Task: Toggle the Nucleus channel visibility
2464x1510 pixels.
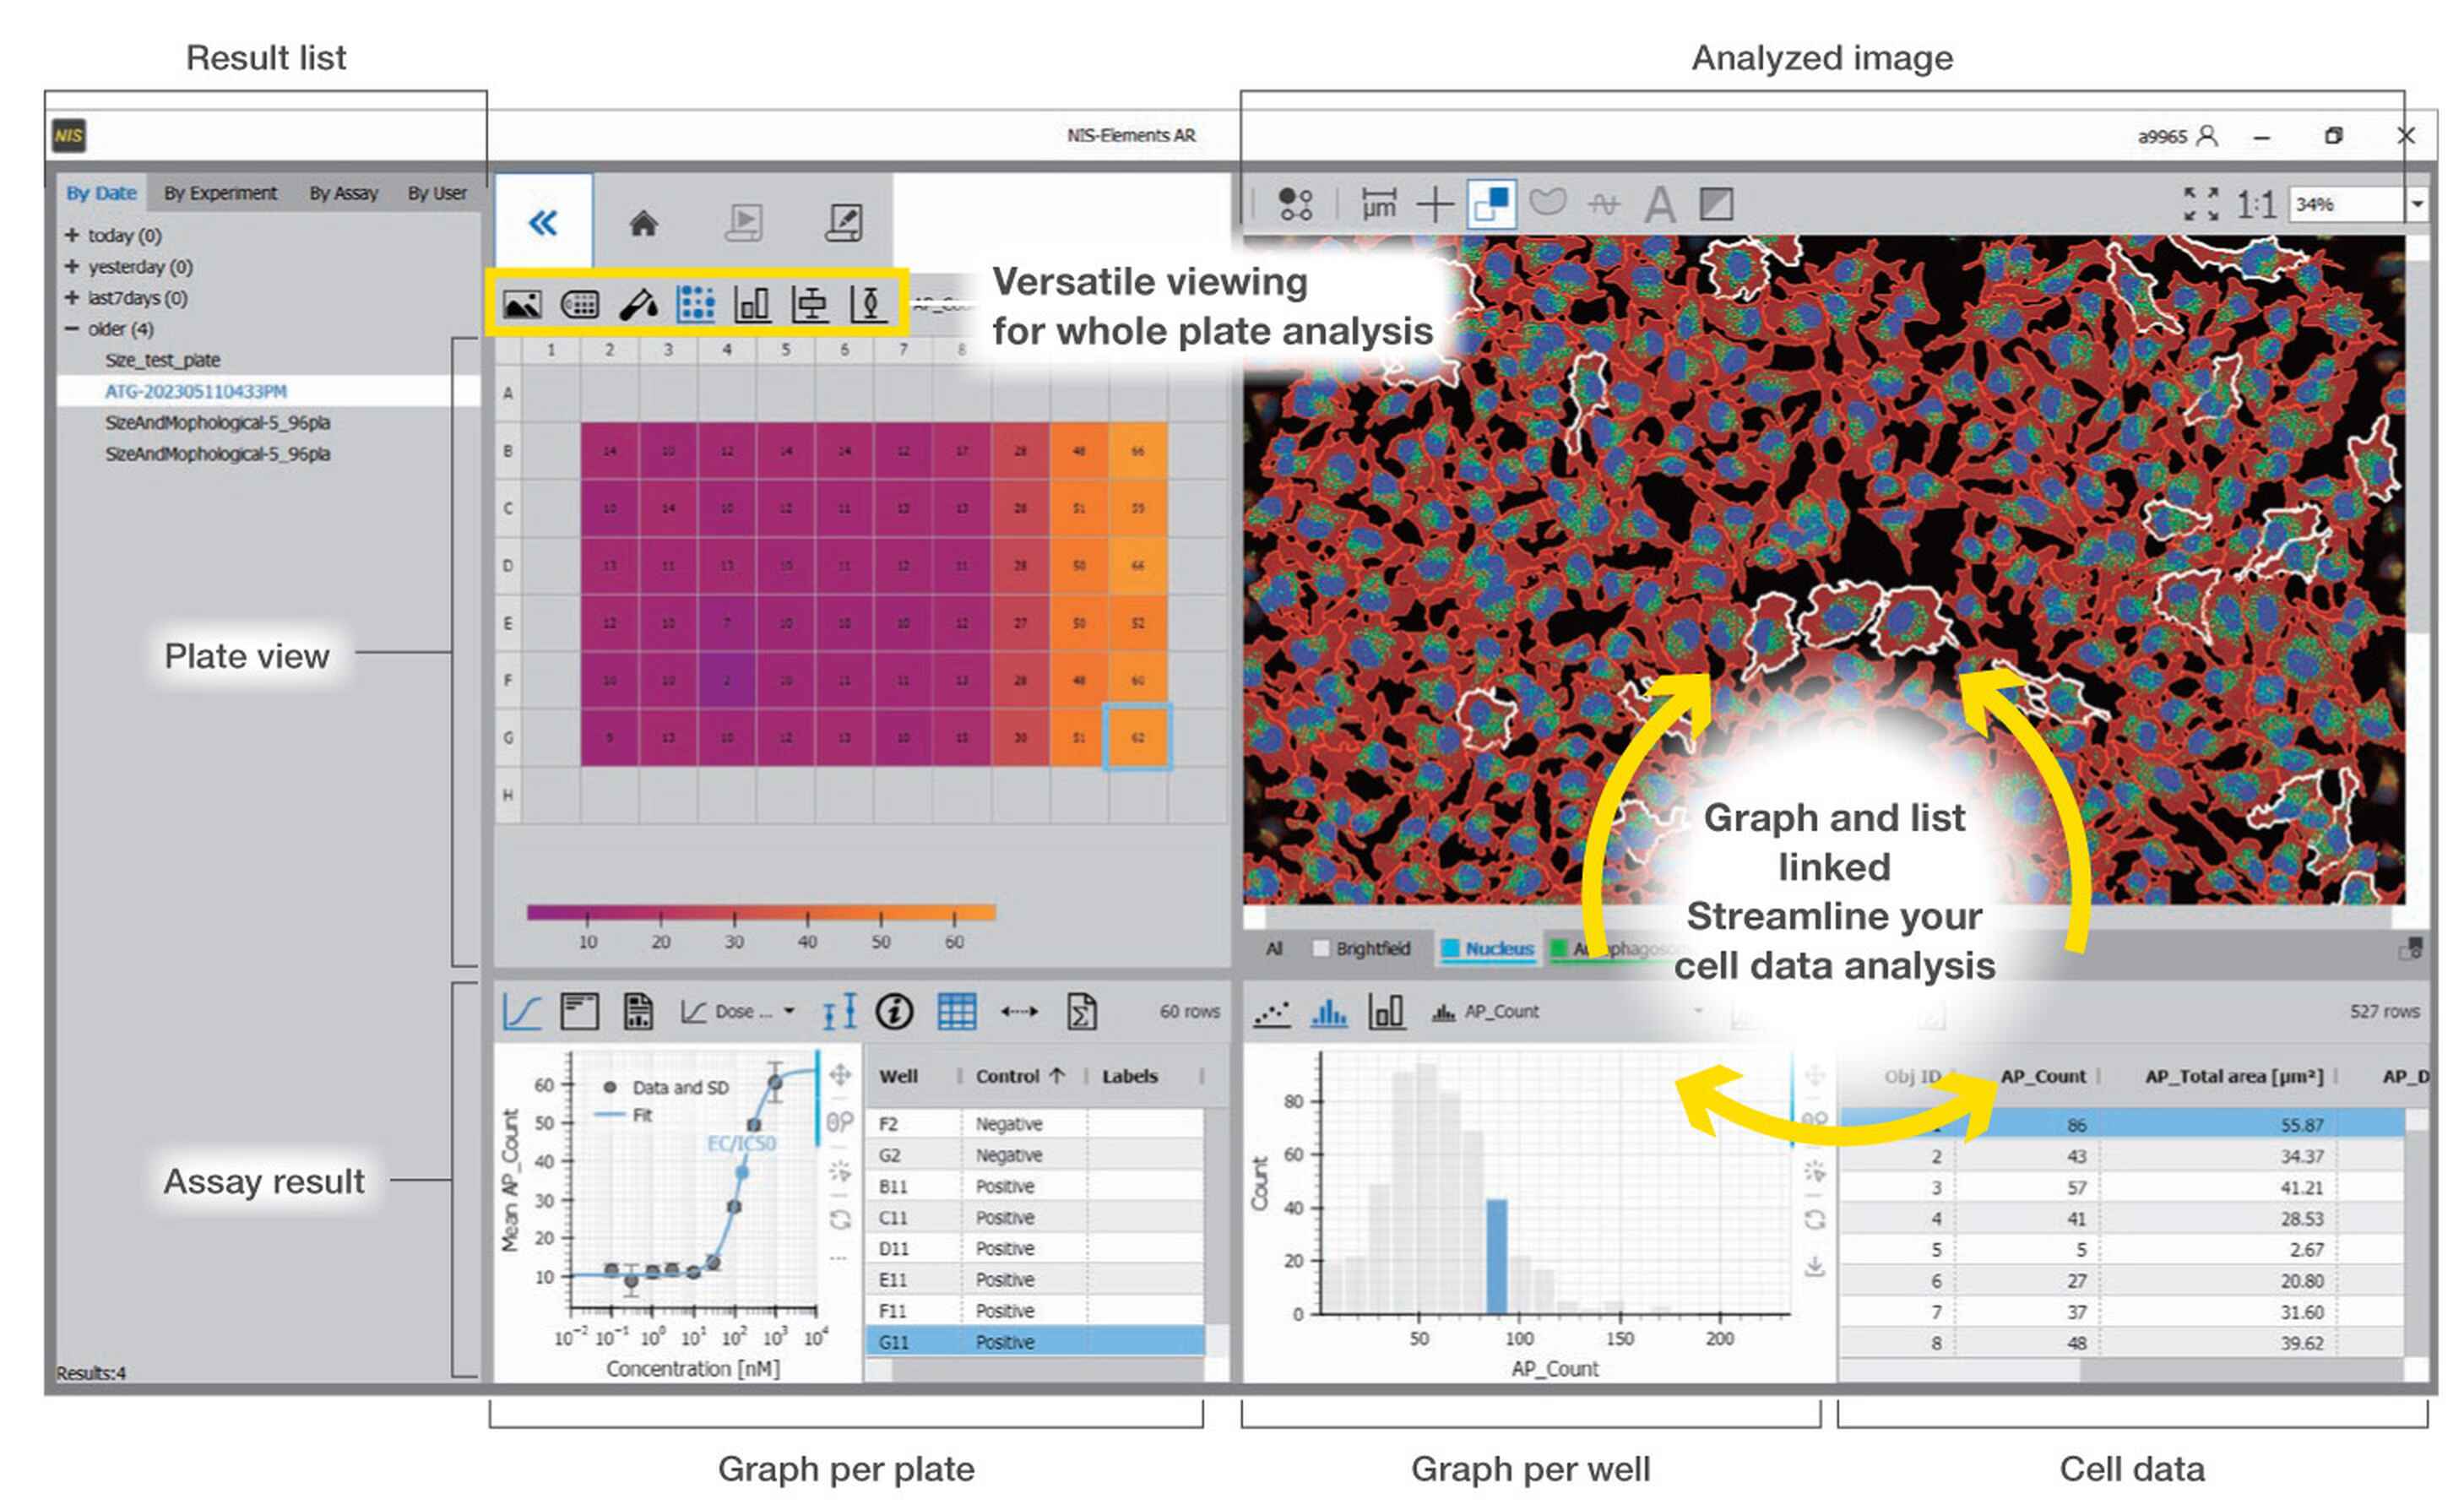Action: coord(1487,948)
